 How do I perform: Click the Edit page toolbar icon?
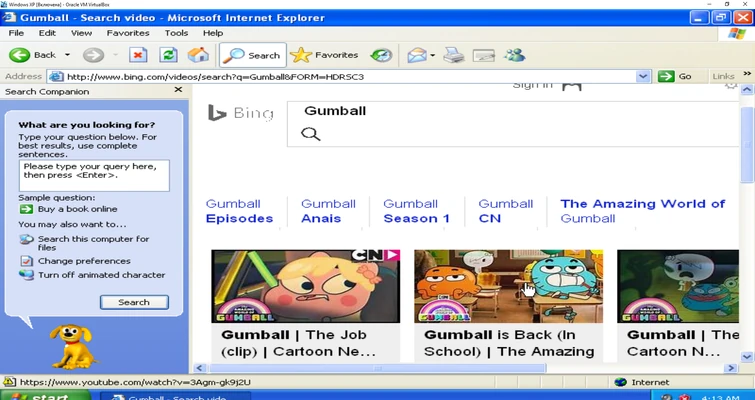pos(484,55)
